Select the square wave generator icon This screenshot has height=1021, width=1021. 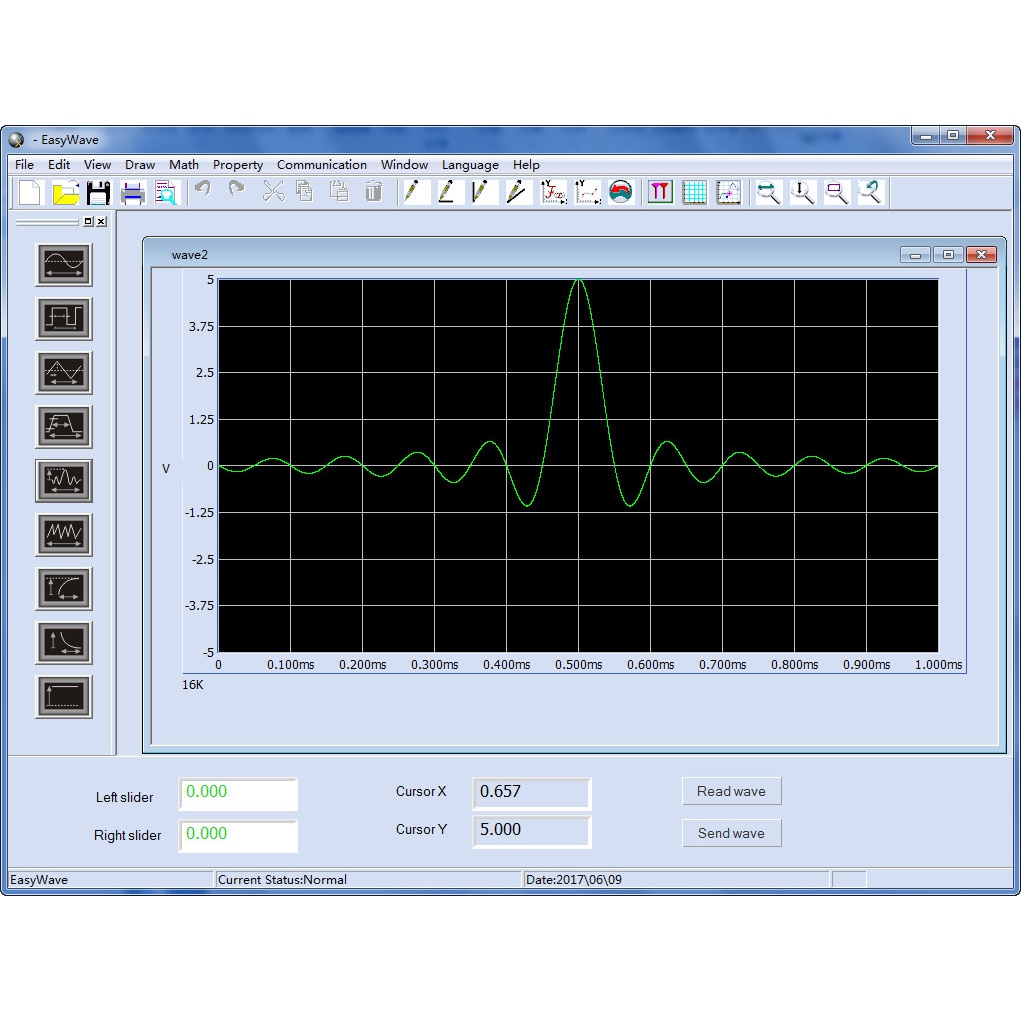[64, 319]
